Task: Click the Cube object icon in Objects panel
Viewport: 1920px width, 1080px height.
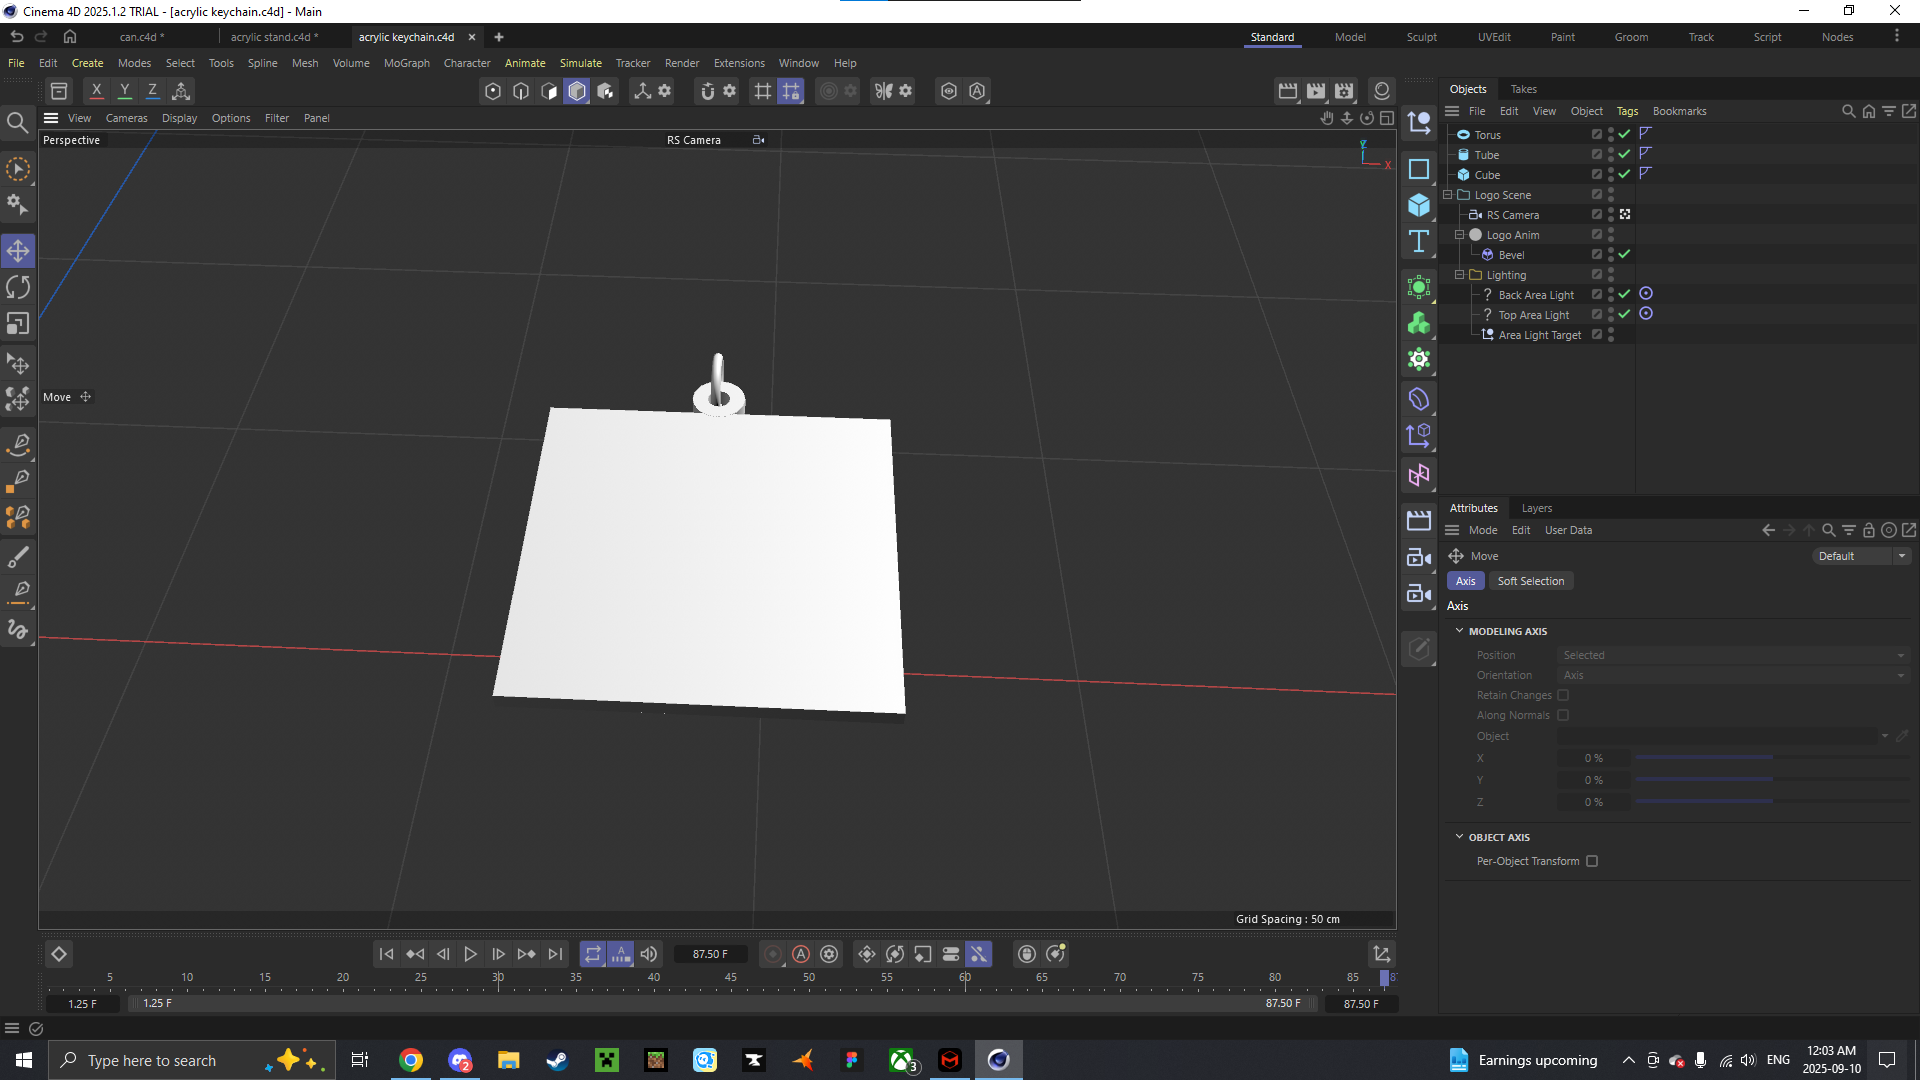Action: (1463, 174)
